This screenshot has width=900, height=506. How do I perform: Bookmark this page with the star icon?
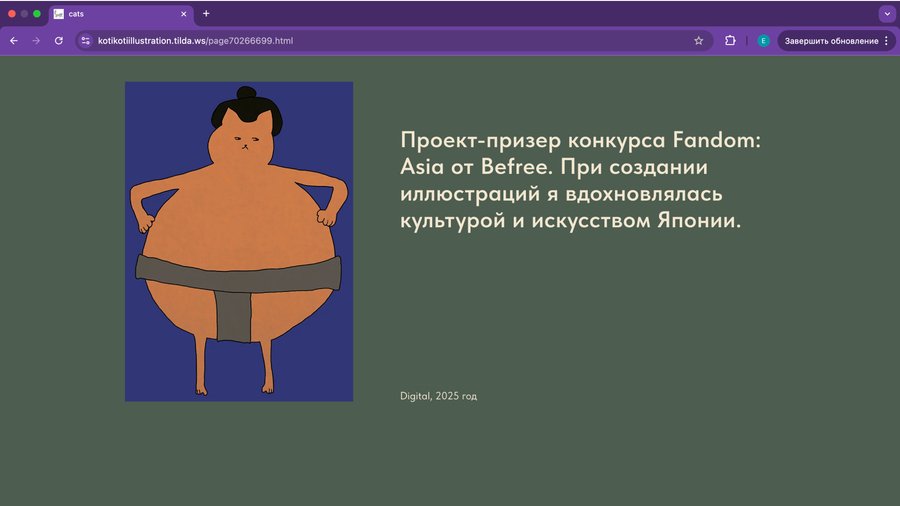[699, 41]
